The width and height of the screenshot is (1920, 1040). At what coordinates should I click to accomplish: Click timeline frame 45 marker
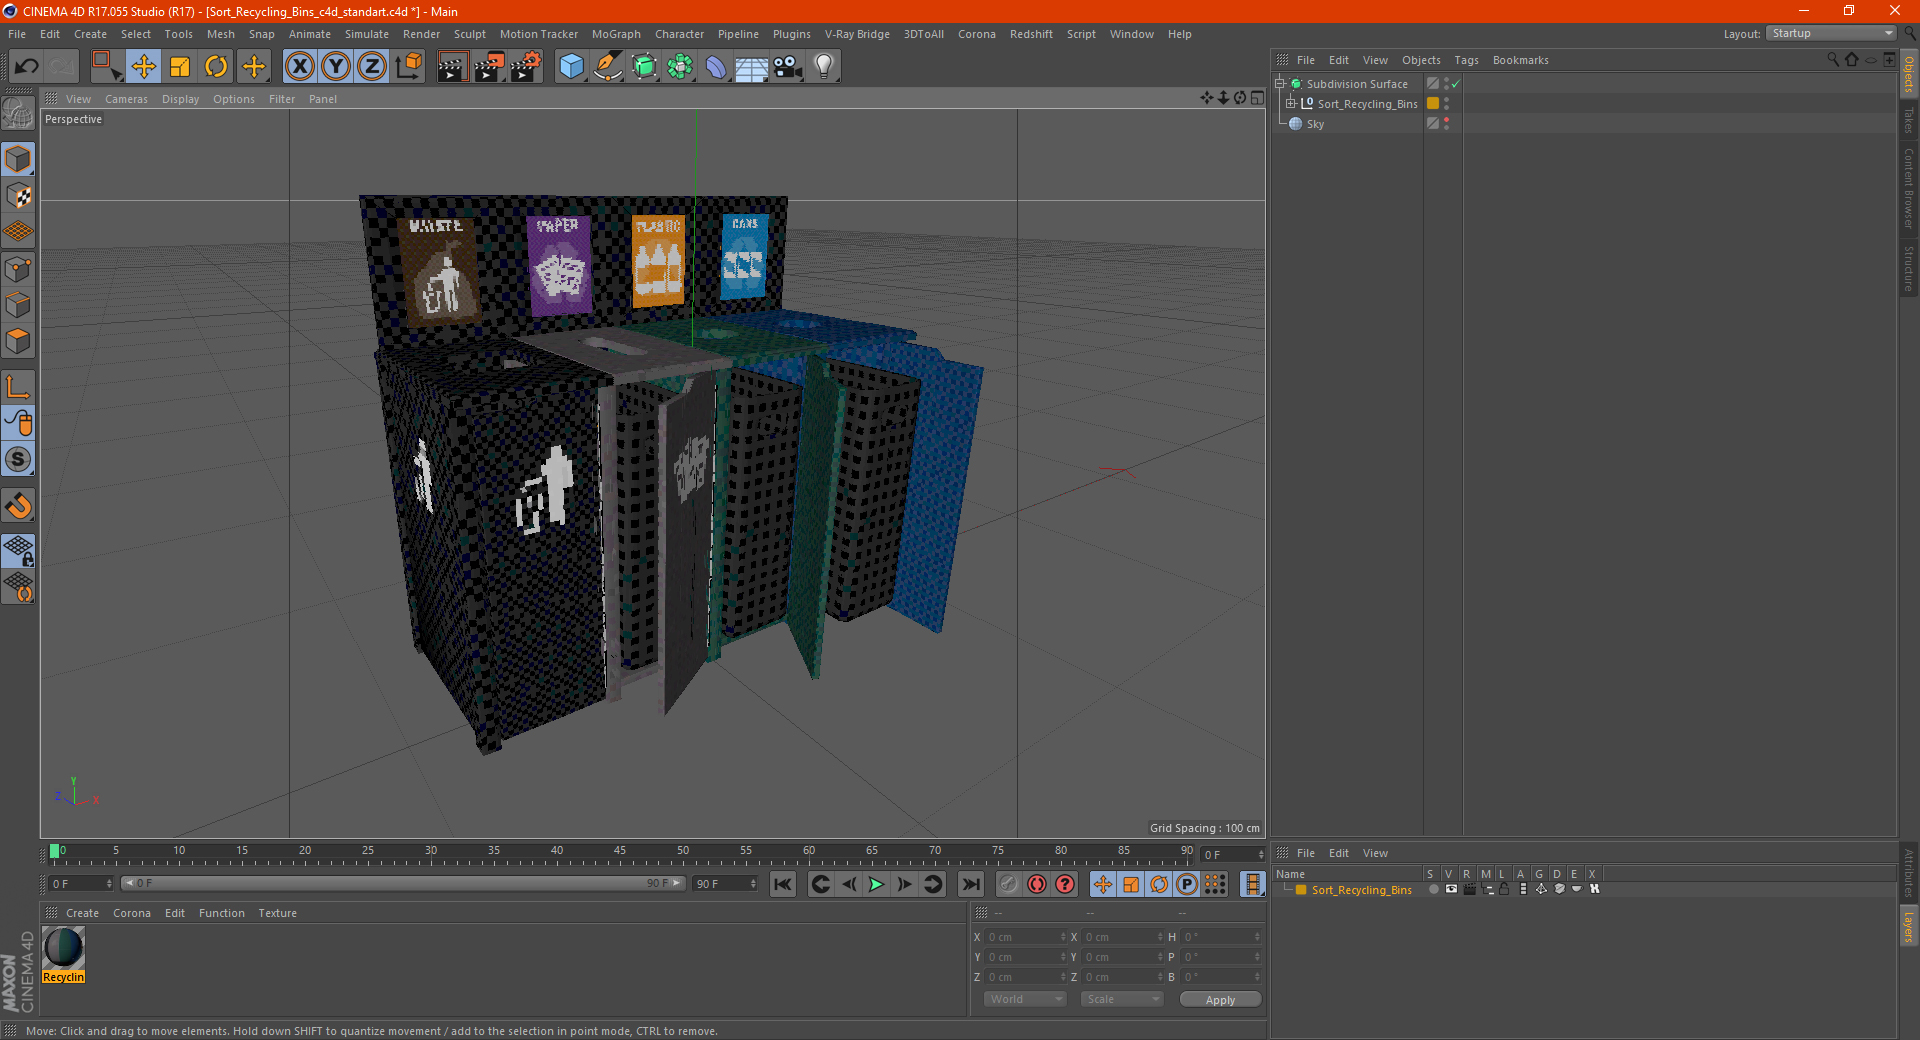(x=620, y=853)
